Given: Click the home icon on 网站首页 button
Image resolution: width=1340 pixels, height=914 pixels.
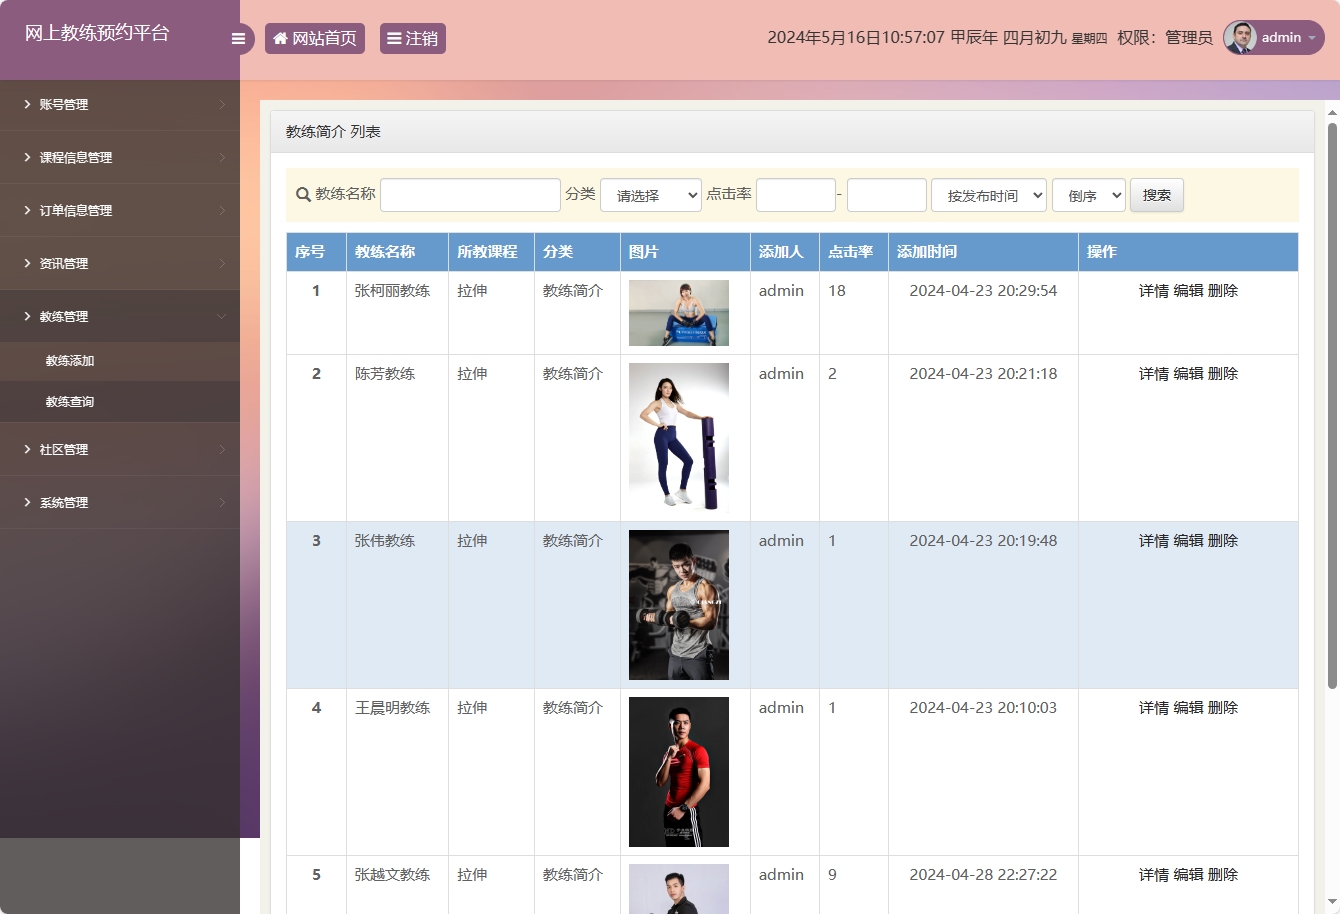Looking at the screenshot, I should pos(279,38).
